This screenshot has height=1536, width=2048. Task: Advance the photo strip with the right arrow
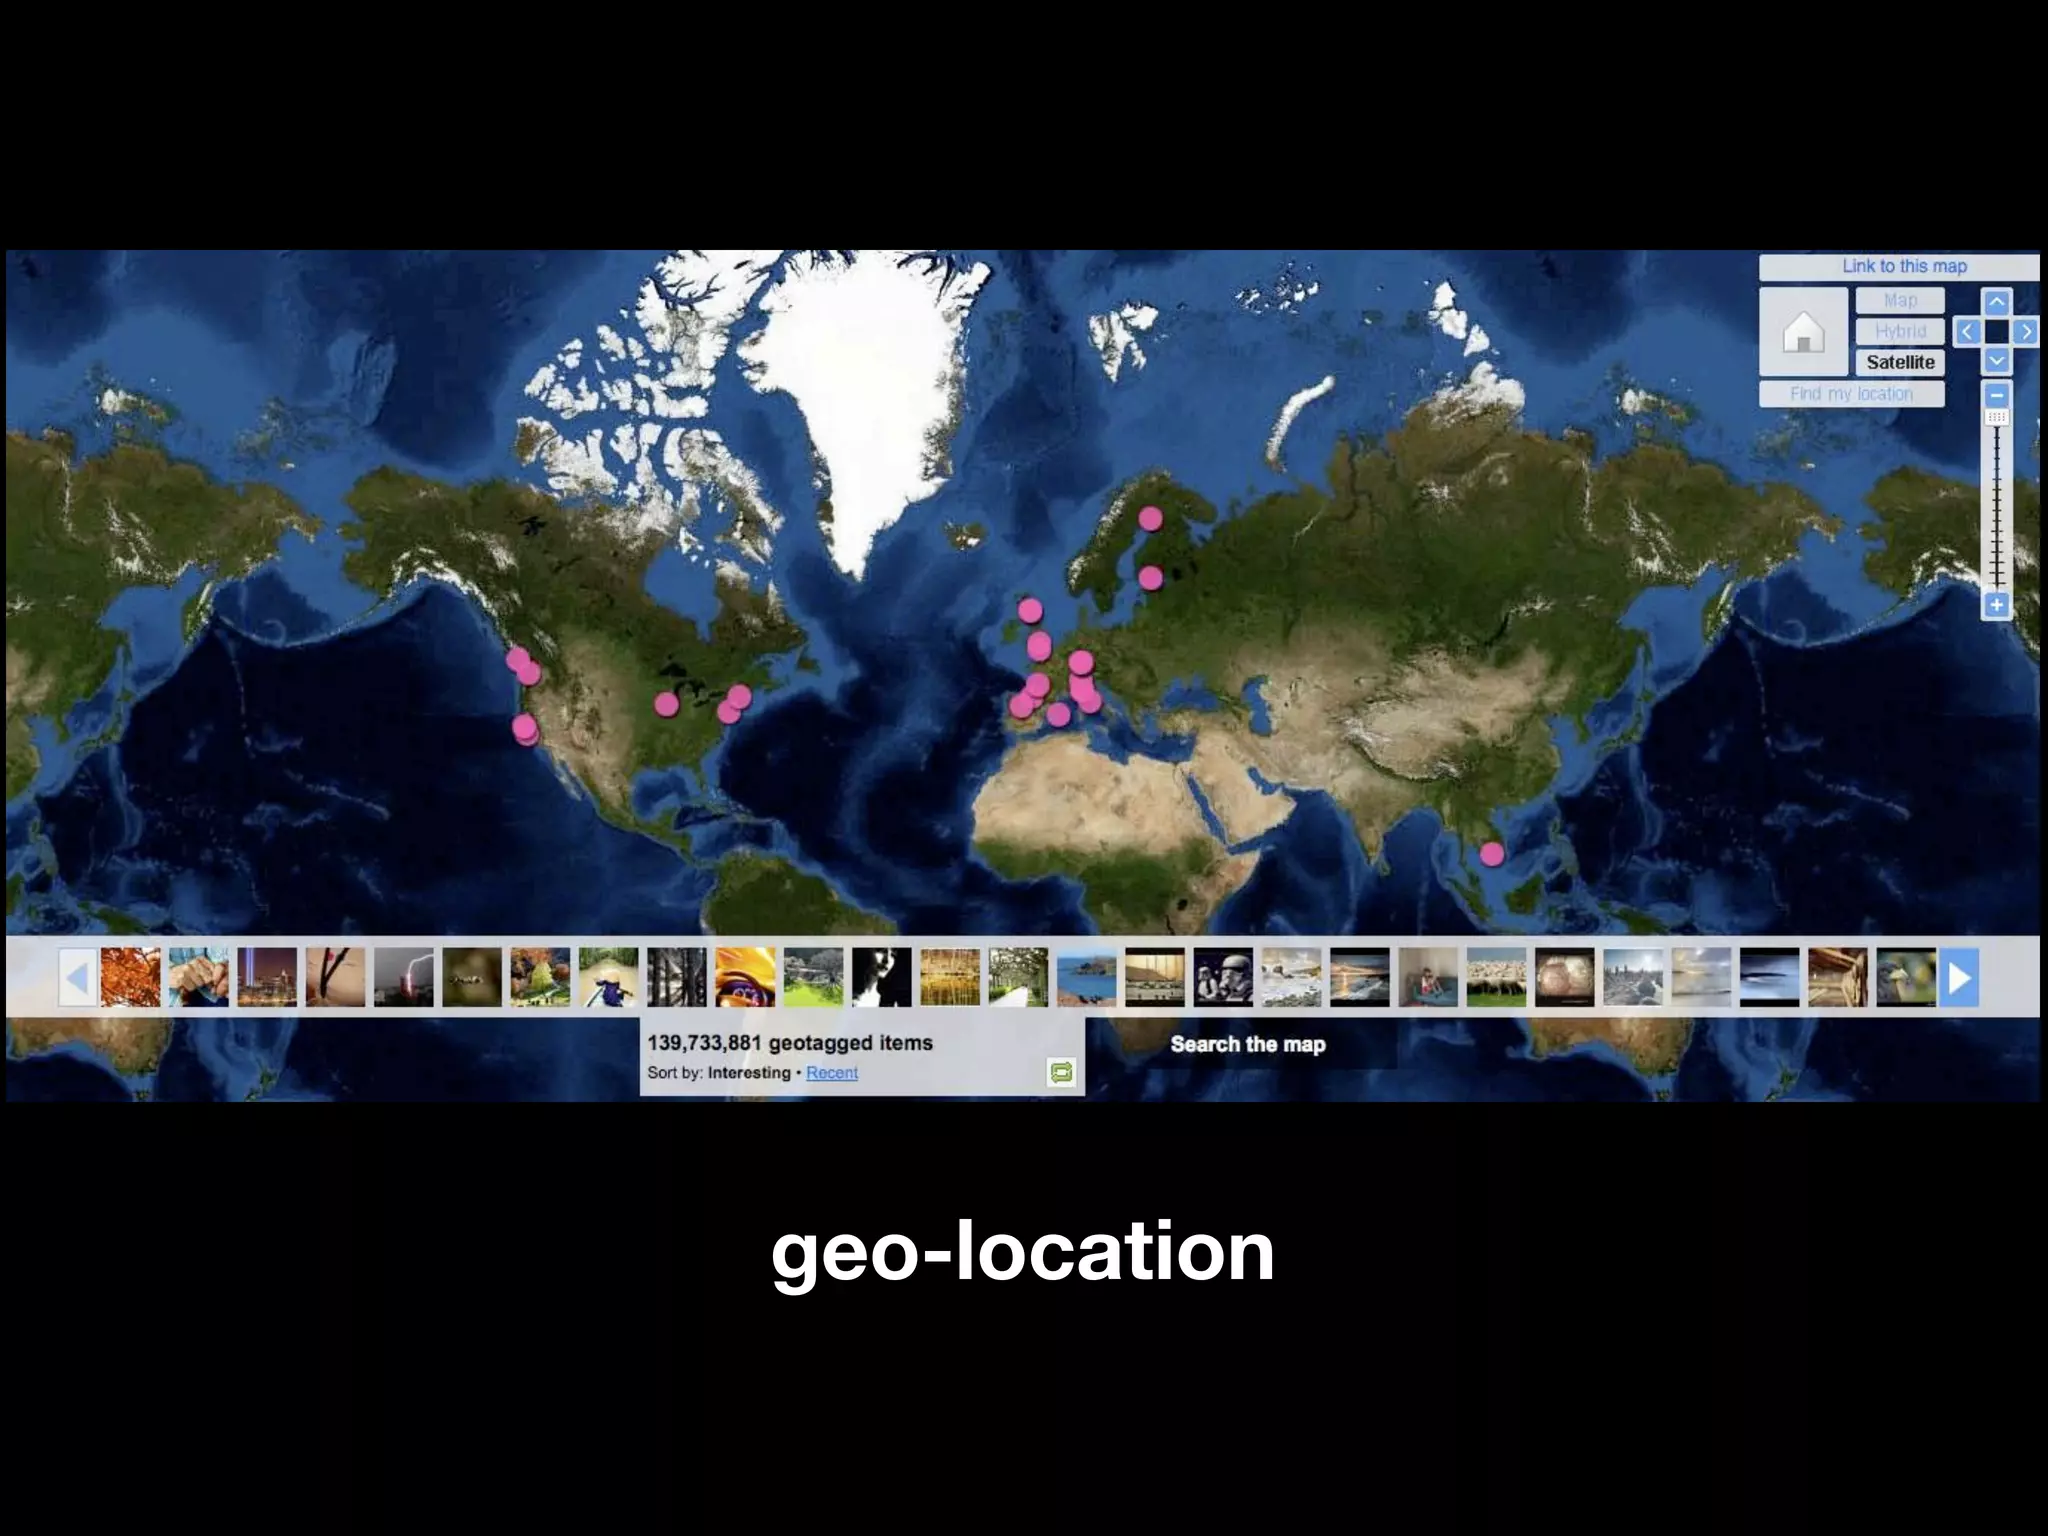[x=1959, y=977]
